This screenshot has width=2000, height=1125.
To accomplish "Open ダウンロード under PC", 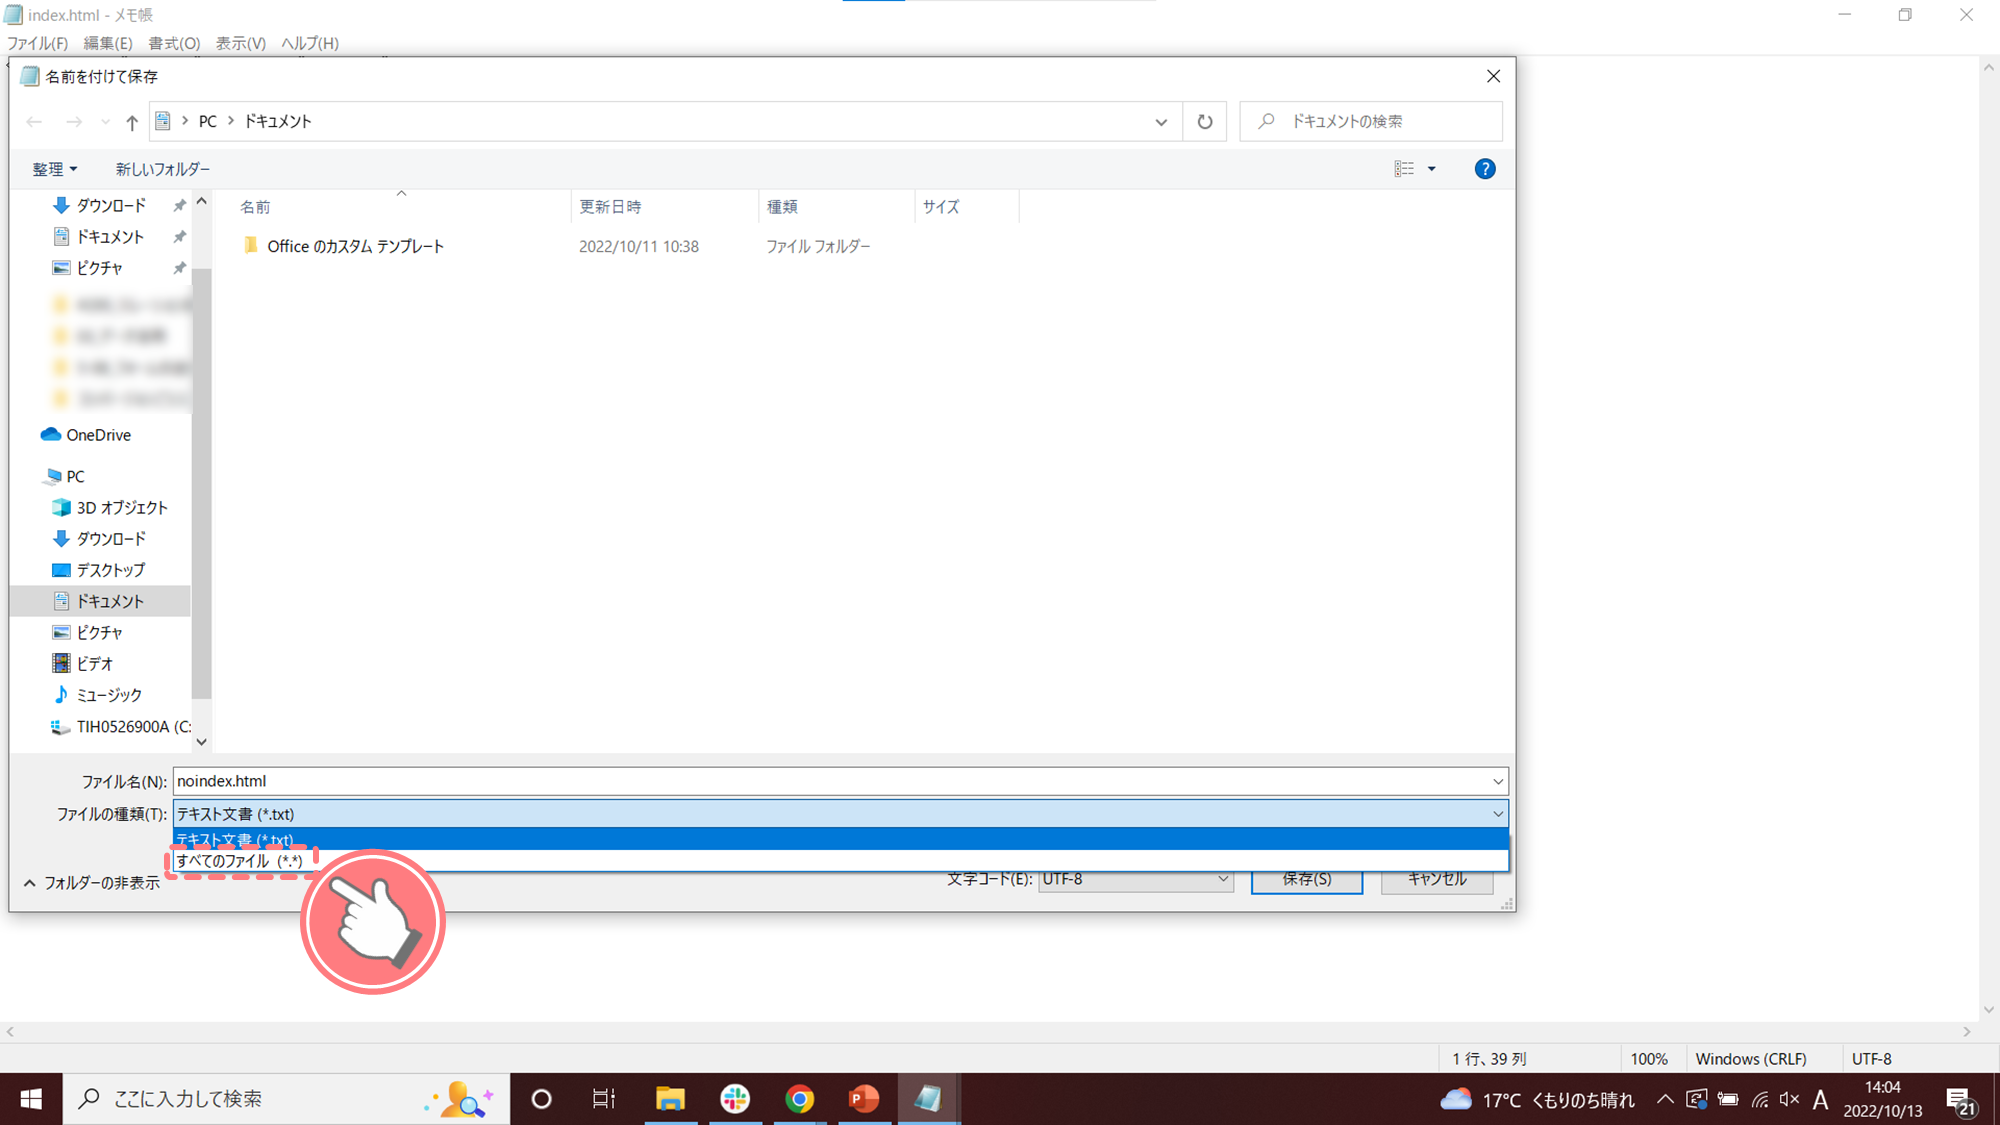I will point(111,539).
